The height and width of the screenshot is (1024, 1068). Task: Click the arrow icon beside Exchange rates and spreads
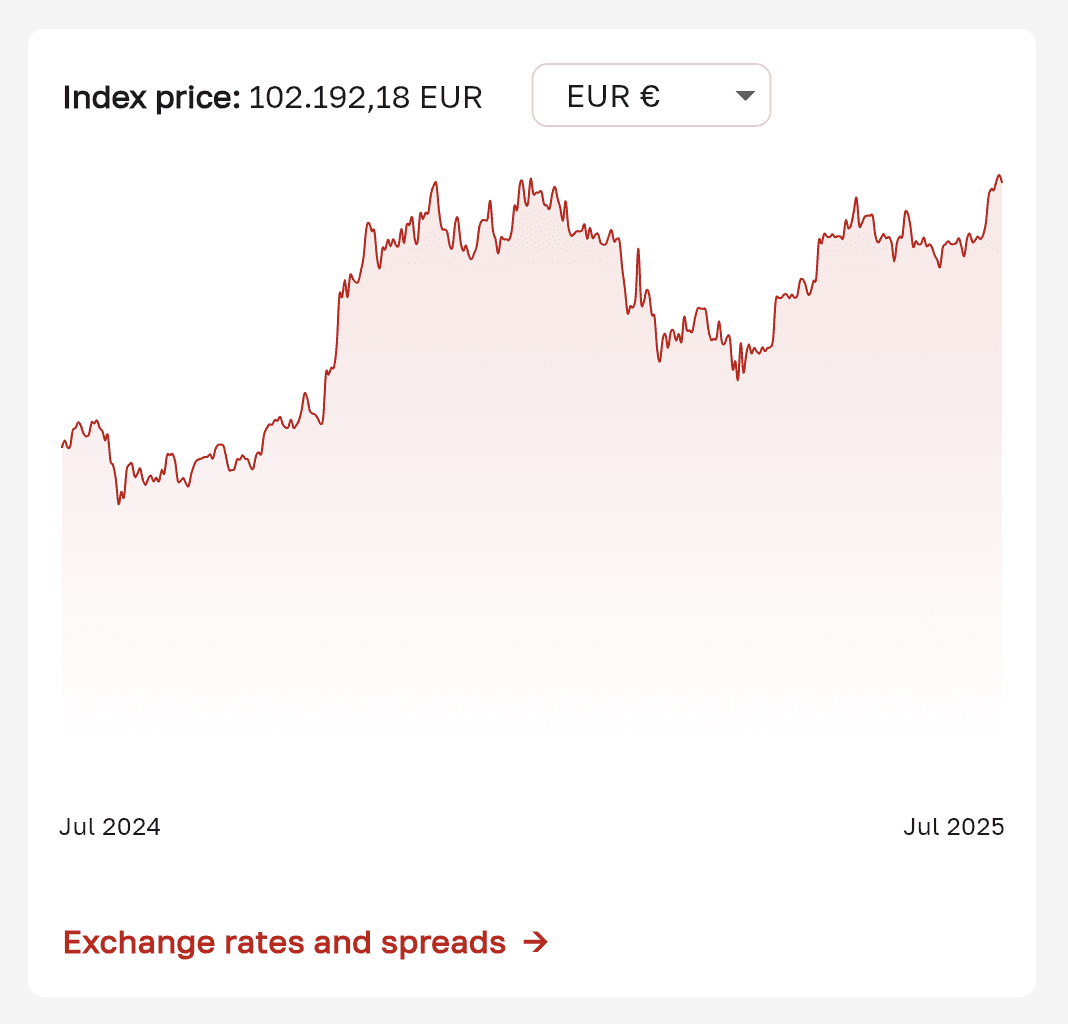pyautogui.click(x=536, y=942)
